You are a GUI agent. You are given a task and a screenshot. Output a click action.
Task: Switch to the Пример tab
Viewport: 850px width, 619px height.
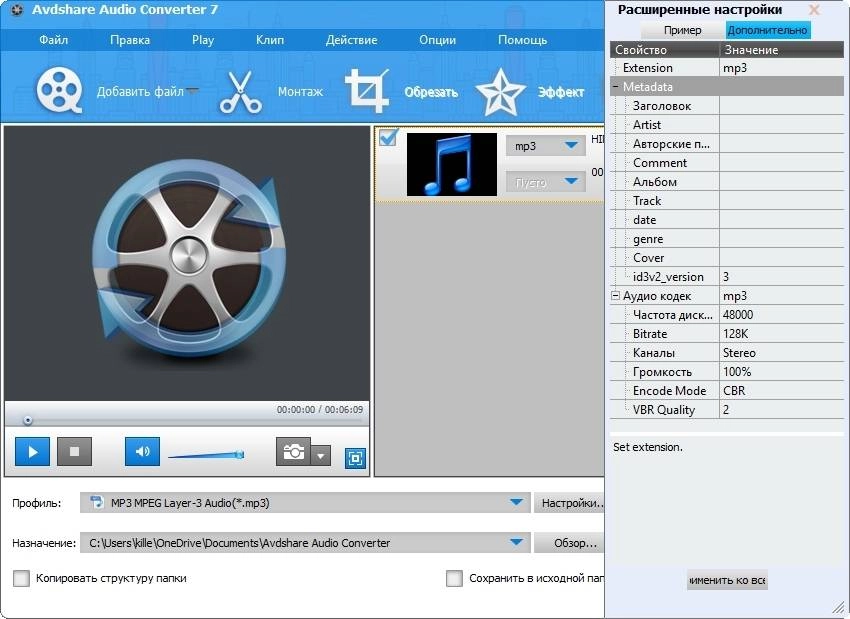click(682, 30)
